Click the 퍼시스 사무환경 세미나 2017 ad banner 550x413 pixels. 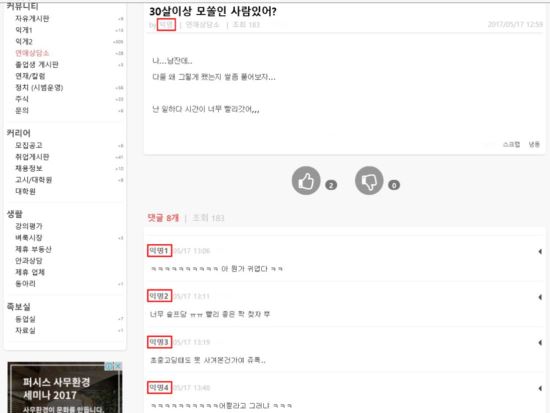pos(65,387)
